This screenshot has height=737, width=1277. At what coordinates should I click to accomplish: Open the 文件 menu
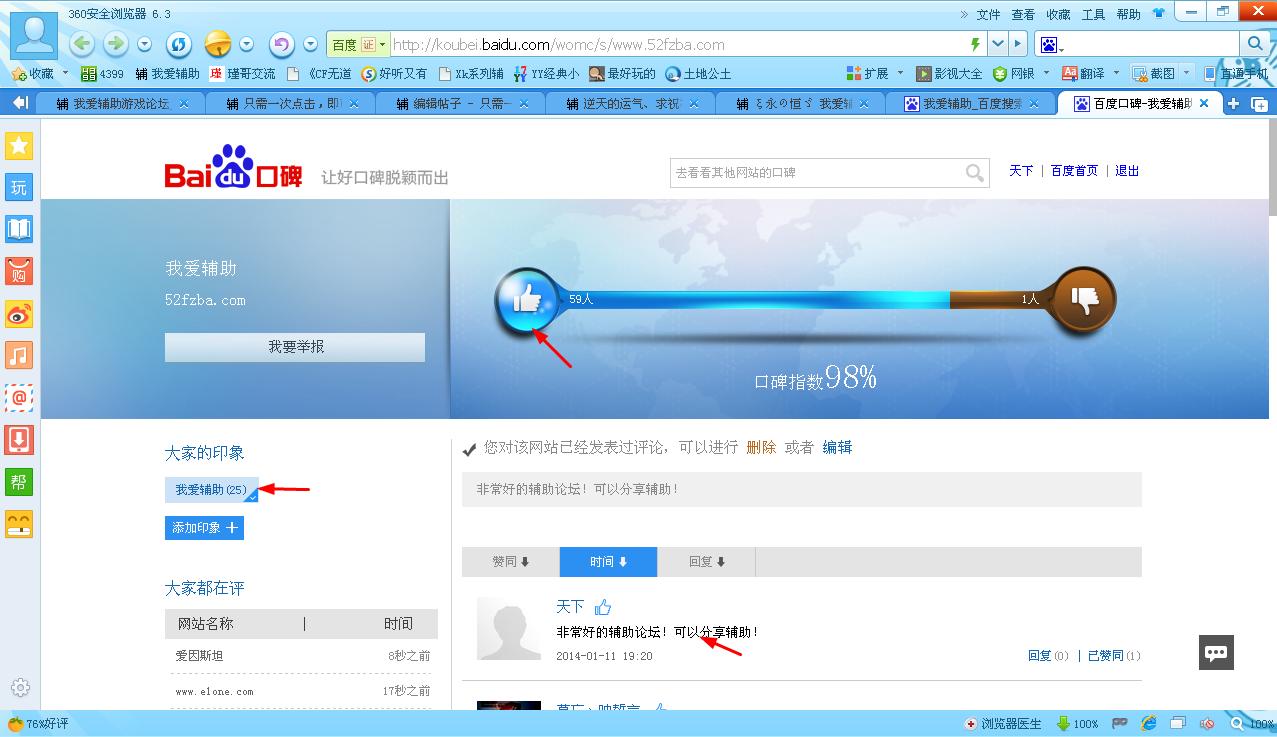(988, 14)
